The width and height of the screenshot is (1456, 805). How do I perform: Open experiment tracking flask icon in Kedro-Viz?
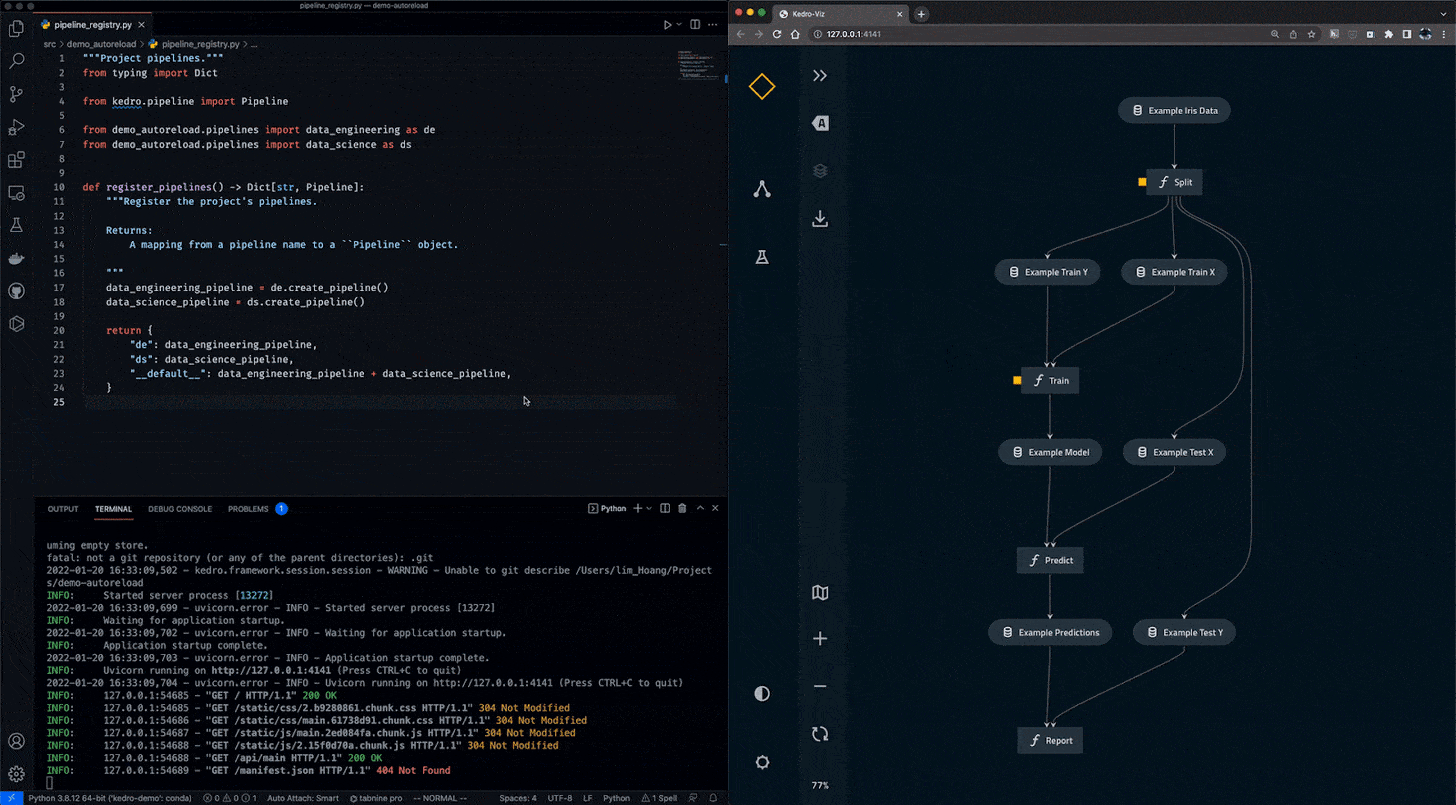pos(762,257)
